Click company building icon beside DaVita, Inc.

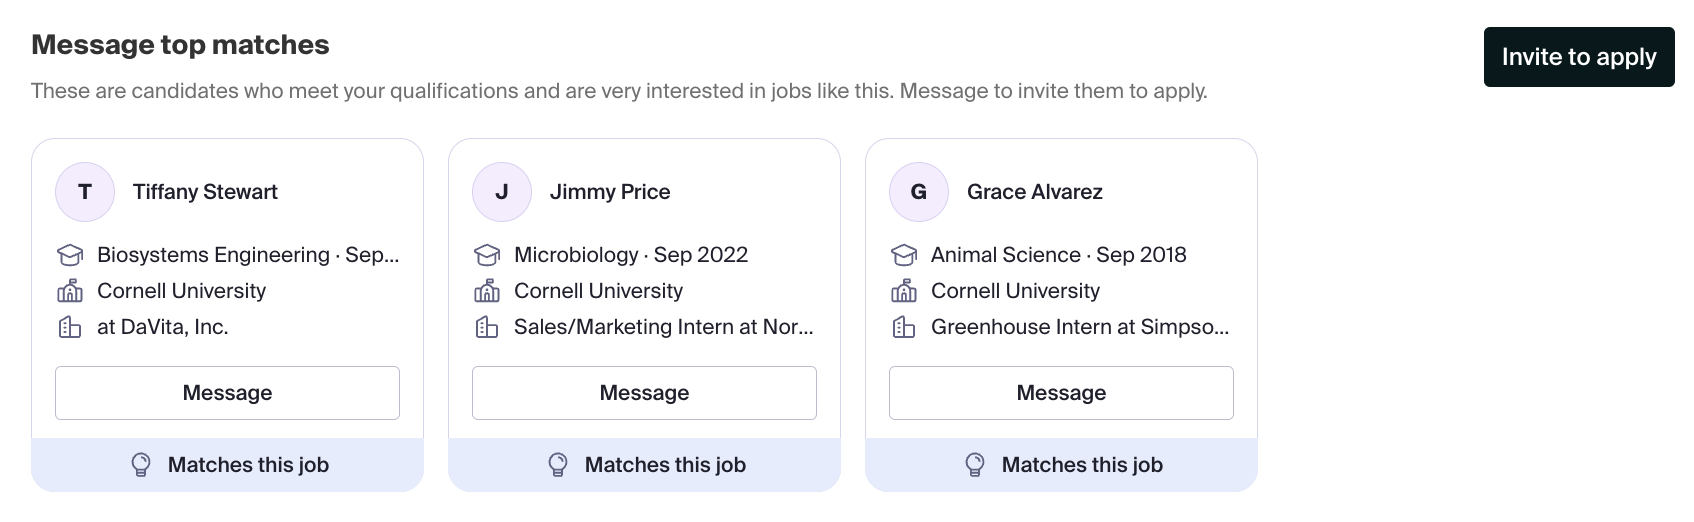pos(70,327)
